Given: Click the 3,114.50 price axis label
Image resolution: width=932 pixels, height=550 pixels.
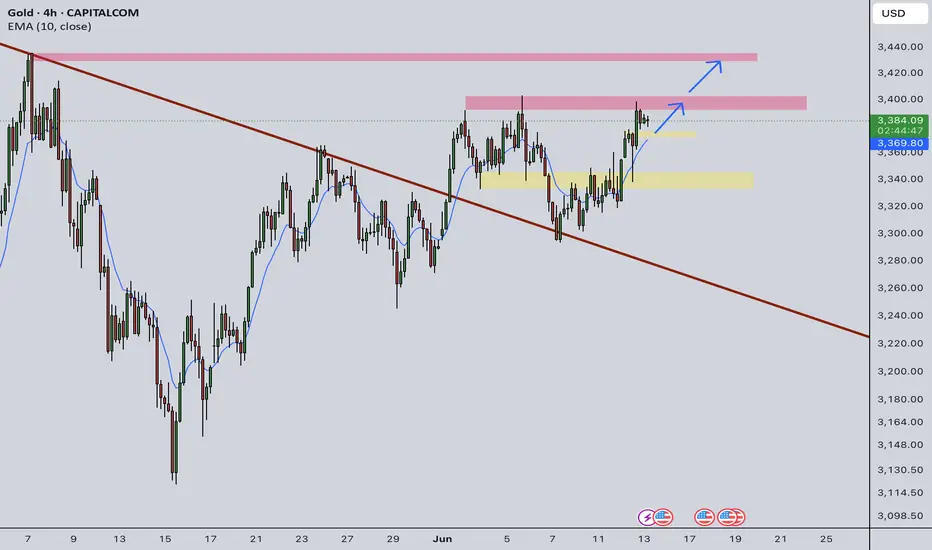Looking at the screenshot, I should [x=900, y=493].
